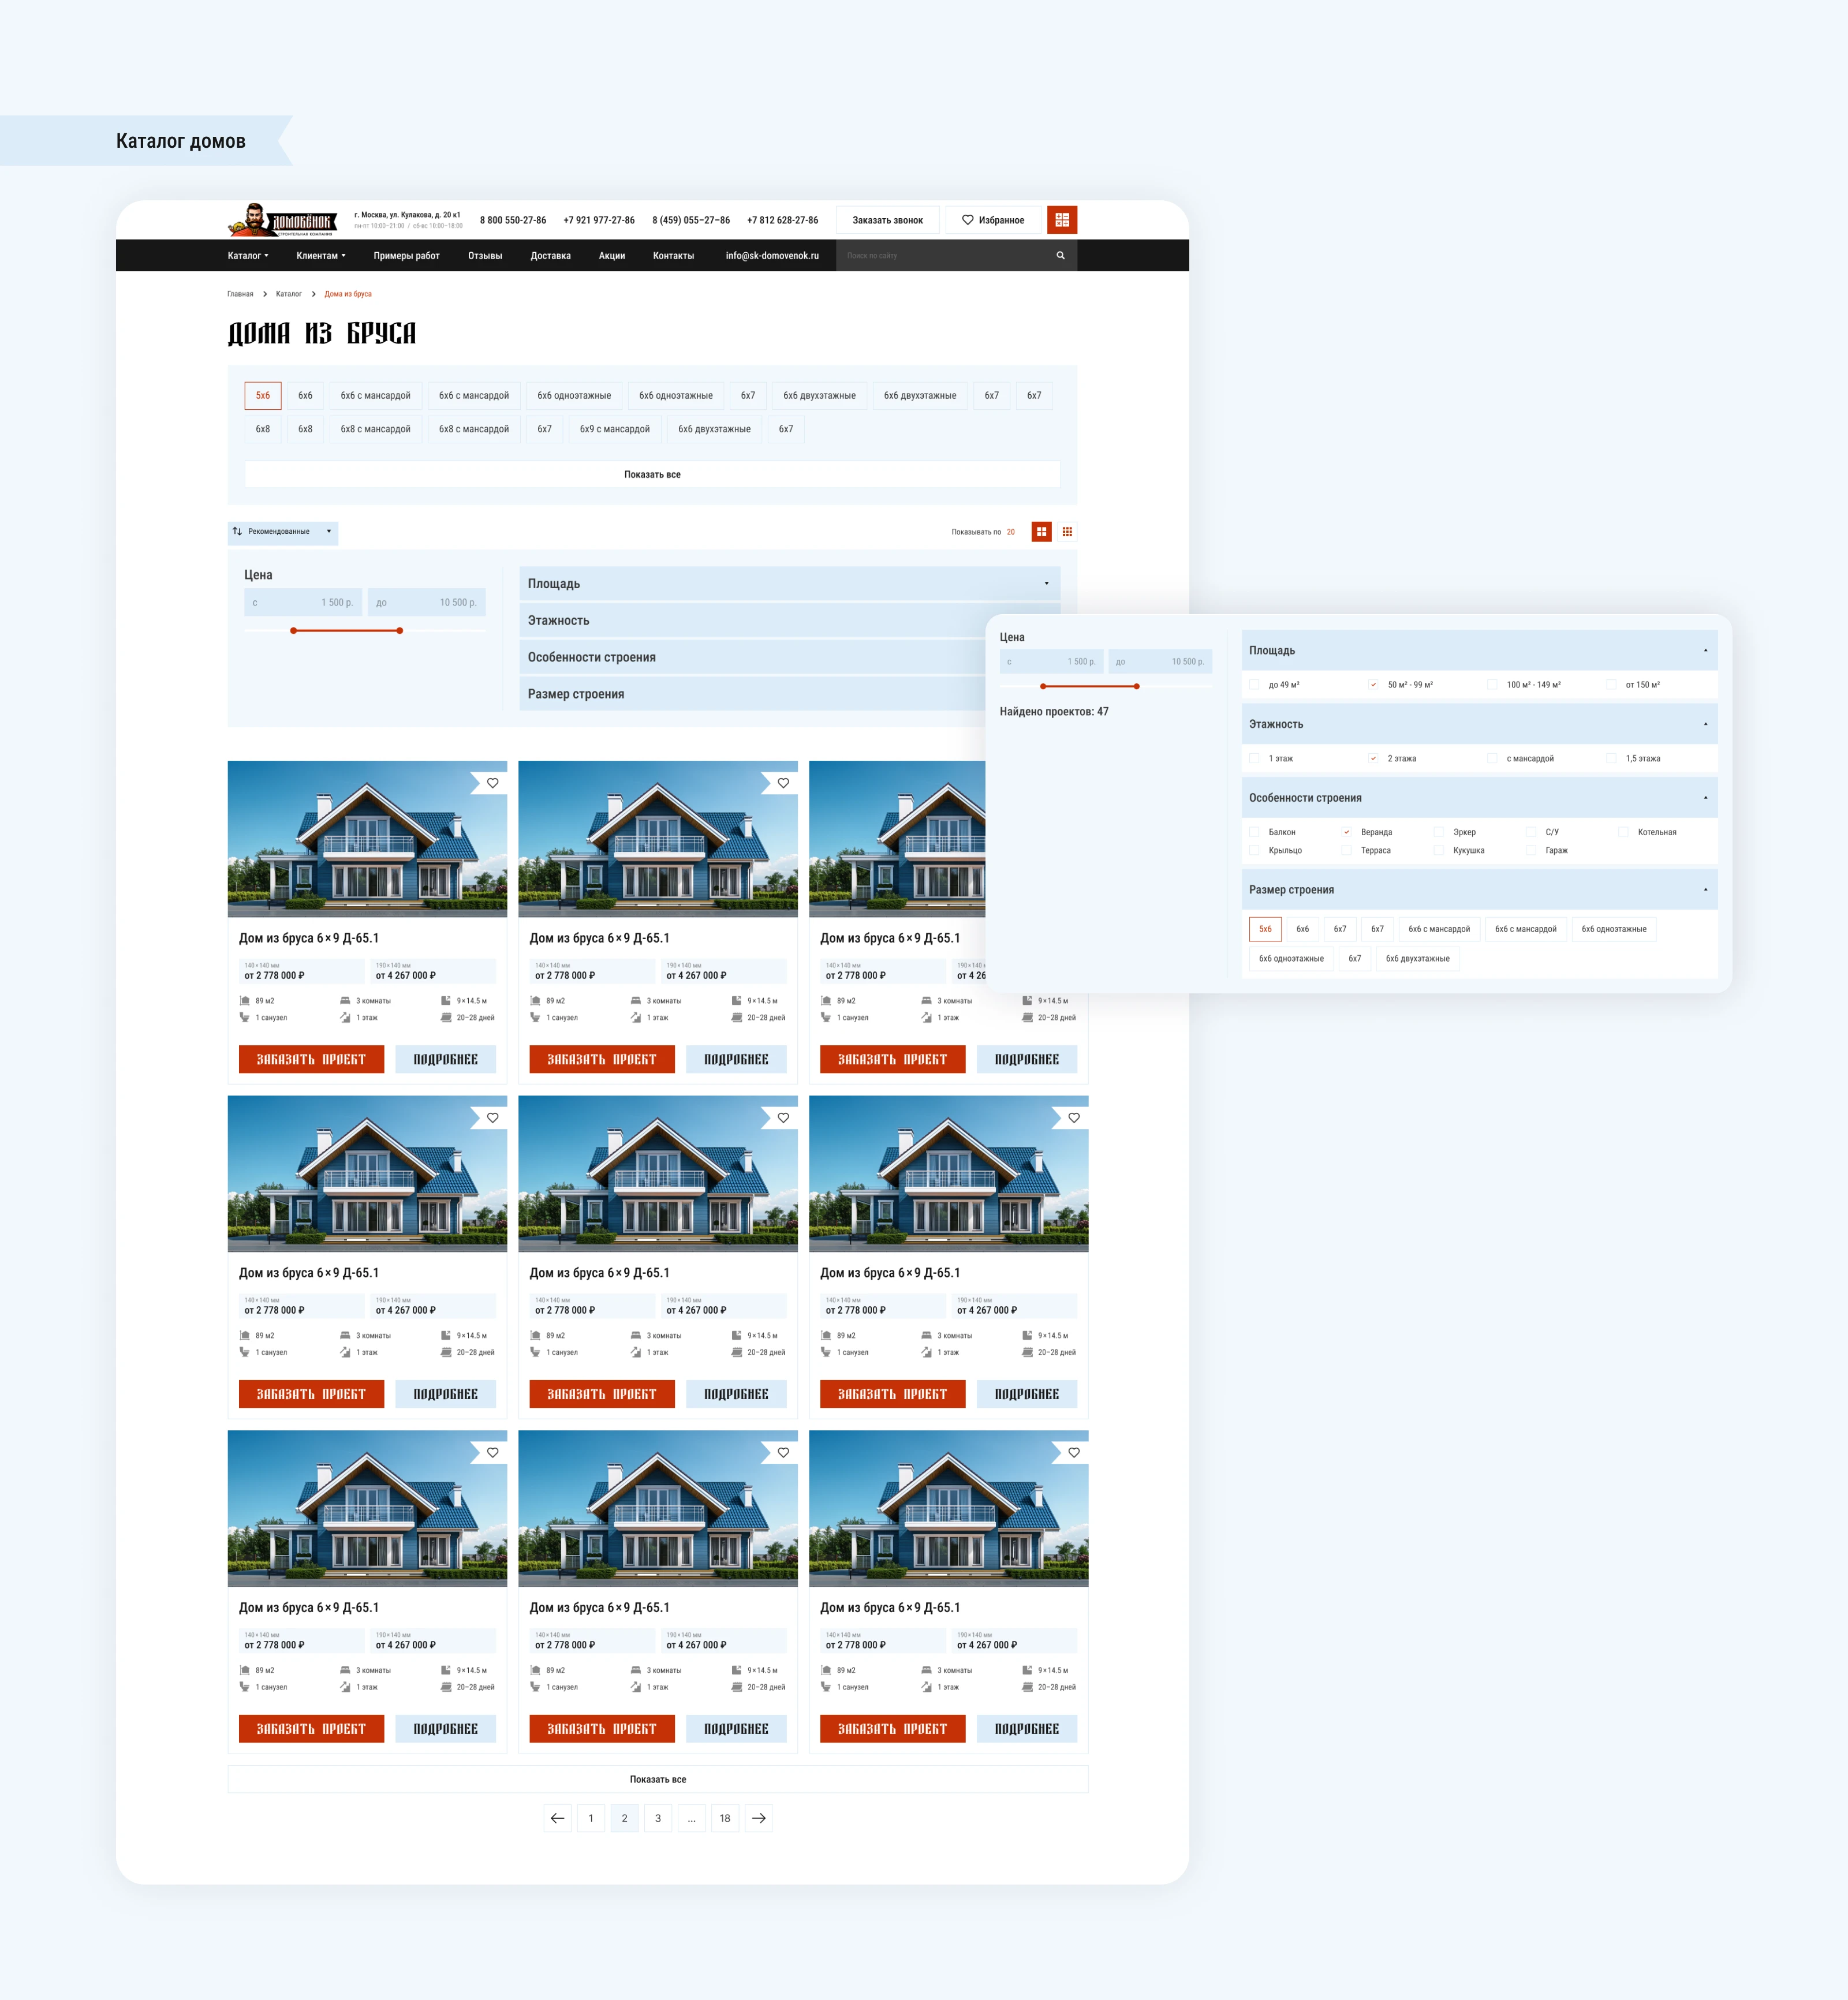This screenshot has height=2000, width=1848.
Task: Open the 'Каталог' dropdown menu
Action: point(248,256)
